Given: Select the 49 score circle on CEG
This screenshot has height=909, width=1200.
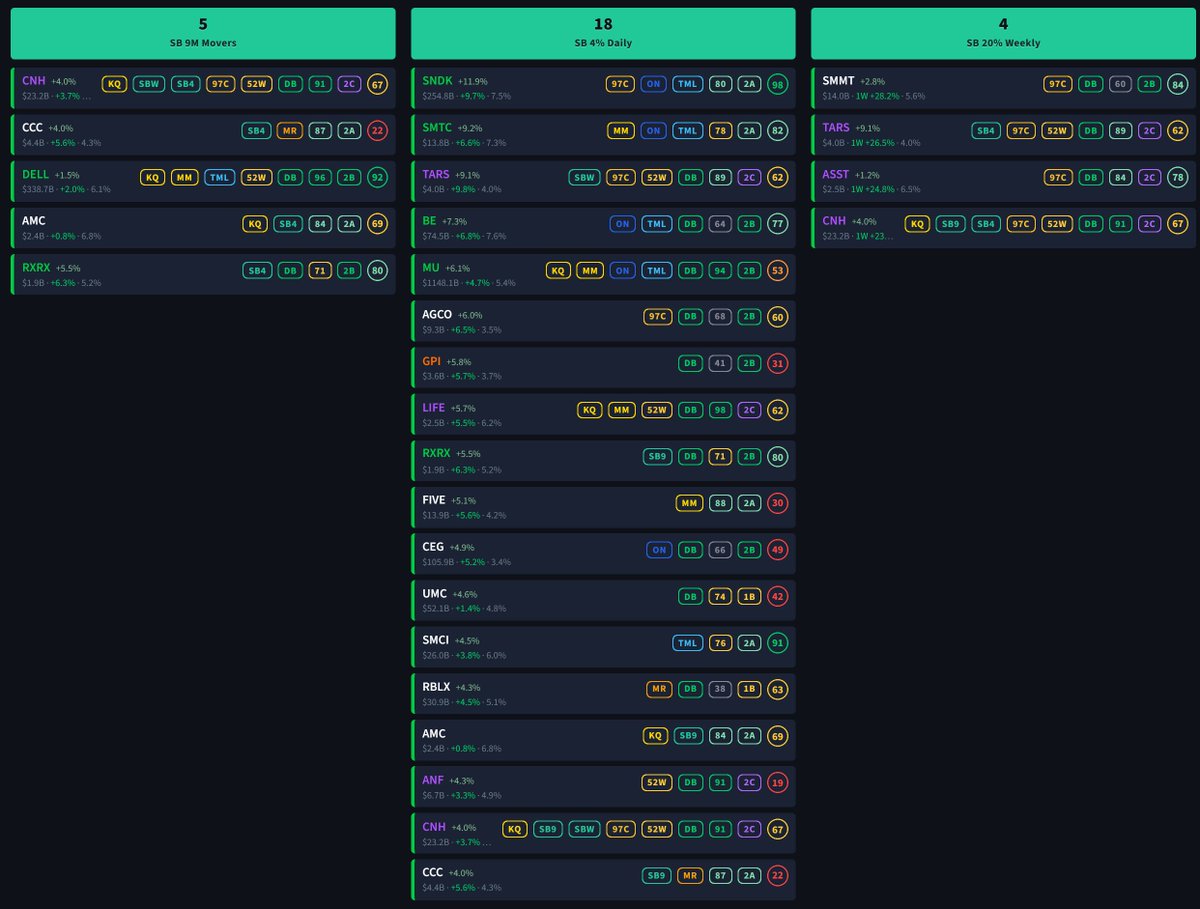Looking at the screenshot, I should (x=777, y=550).
